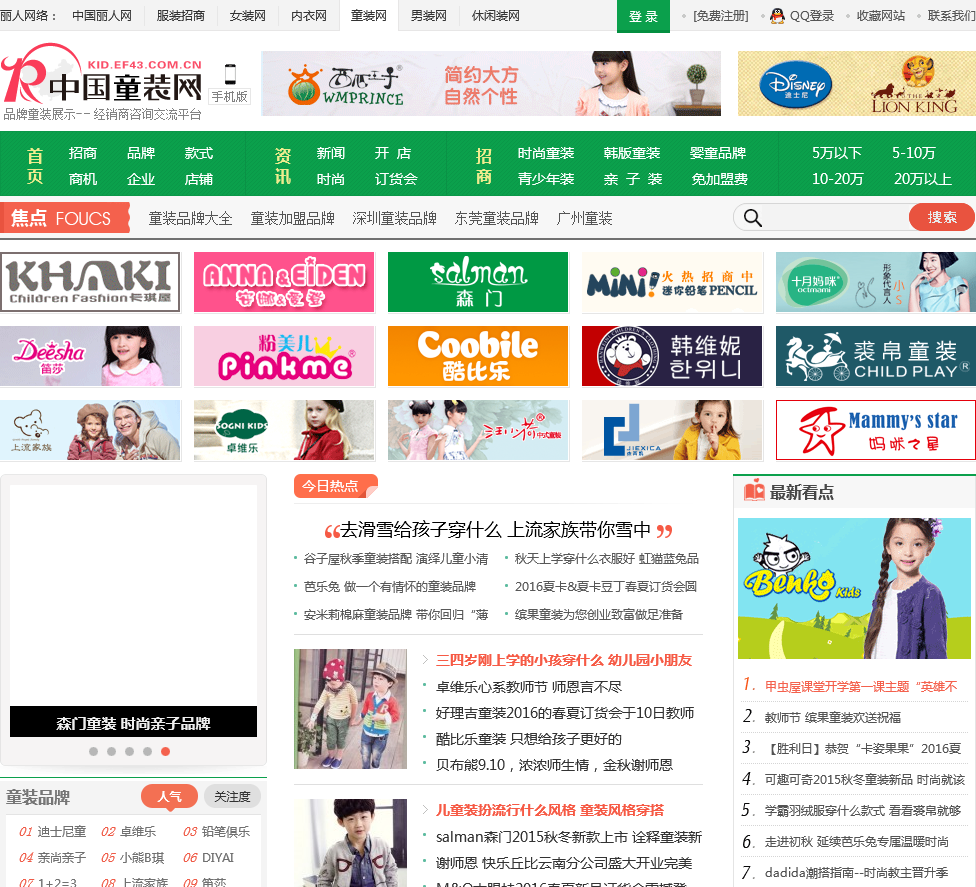
Task: Open the 韩维妮 brand banner
Action: pyautogui.click(x=672, y=356)
